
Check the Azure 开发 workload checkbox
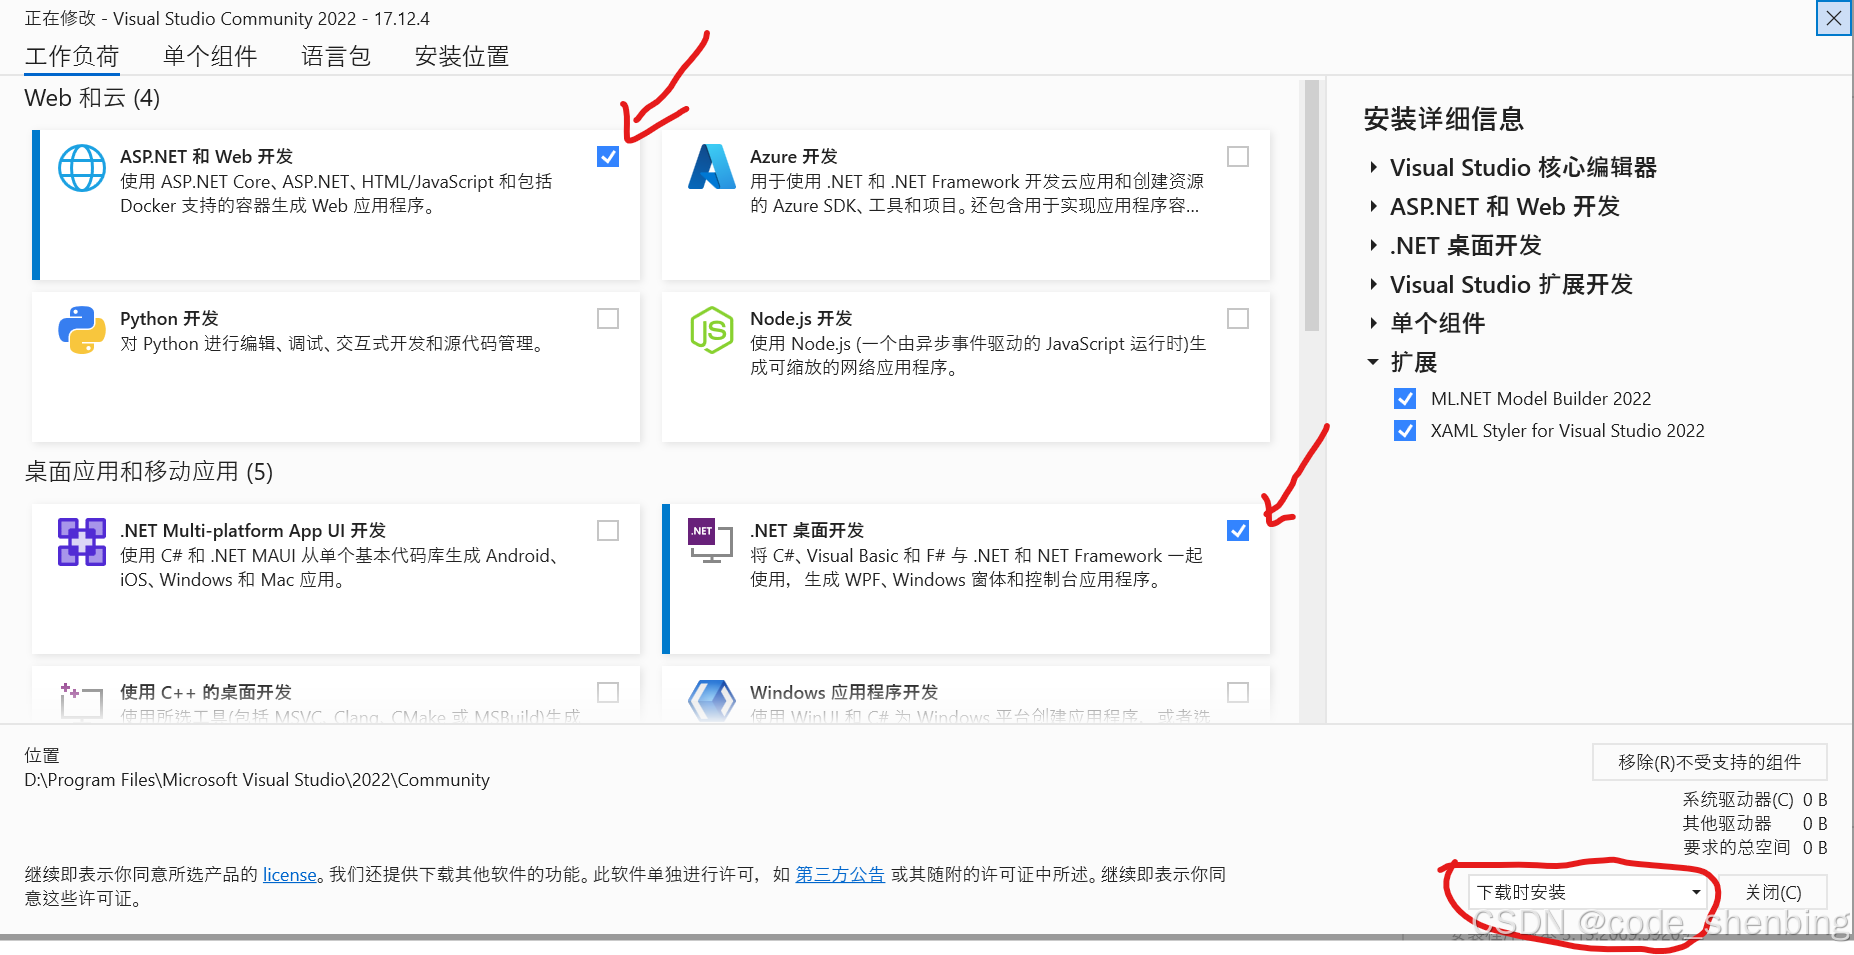pos(1238,157)
